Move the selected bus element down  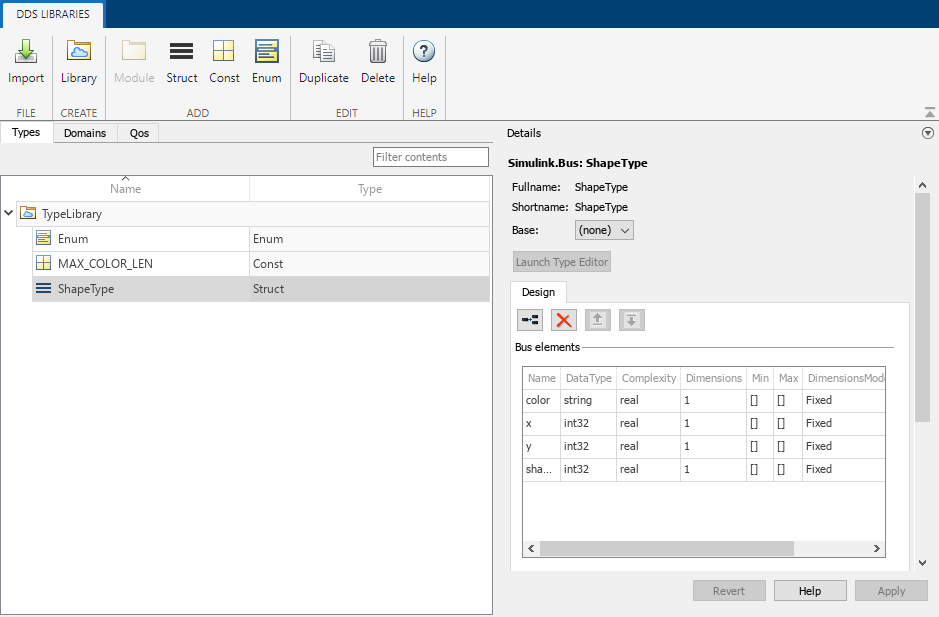[x=631, y=319]
